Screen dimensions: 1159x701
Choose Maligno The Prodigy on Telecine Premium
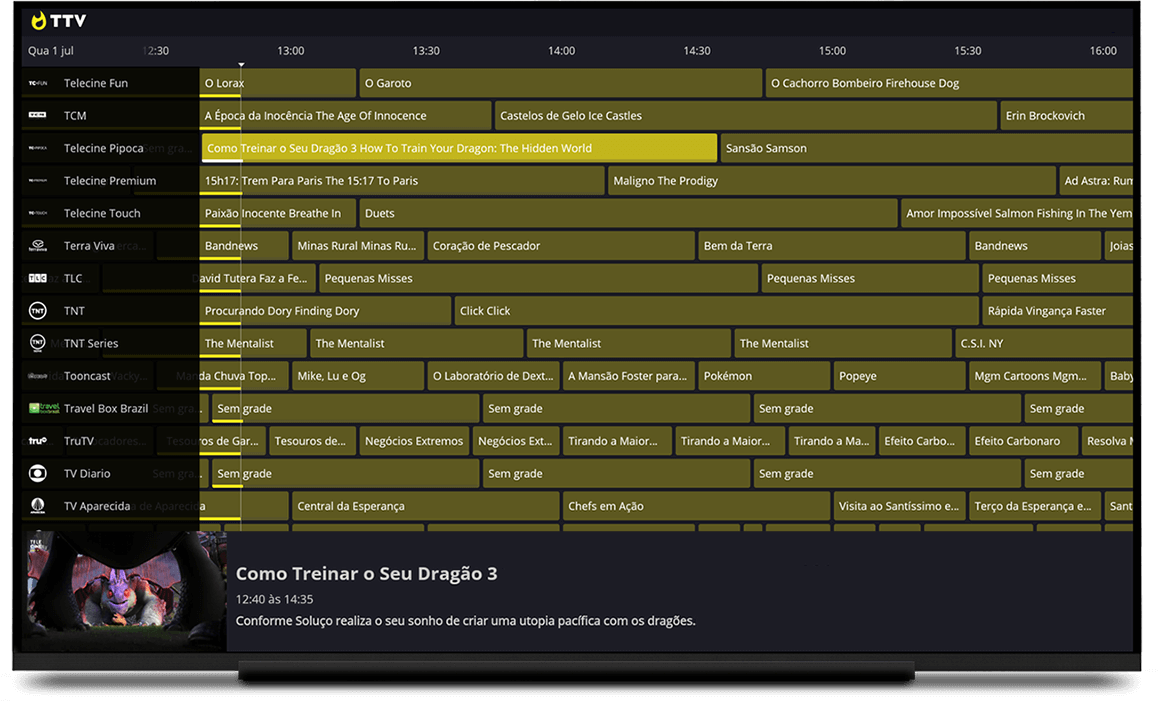(x=830, y=181)
